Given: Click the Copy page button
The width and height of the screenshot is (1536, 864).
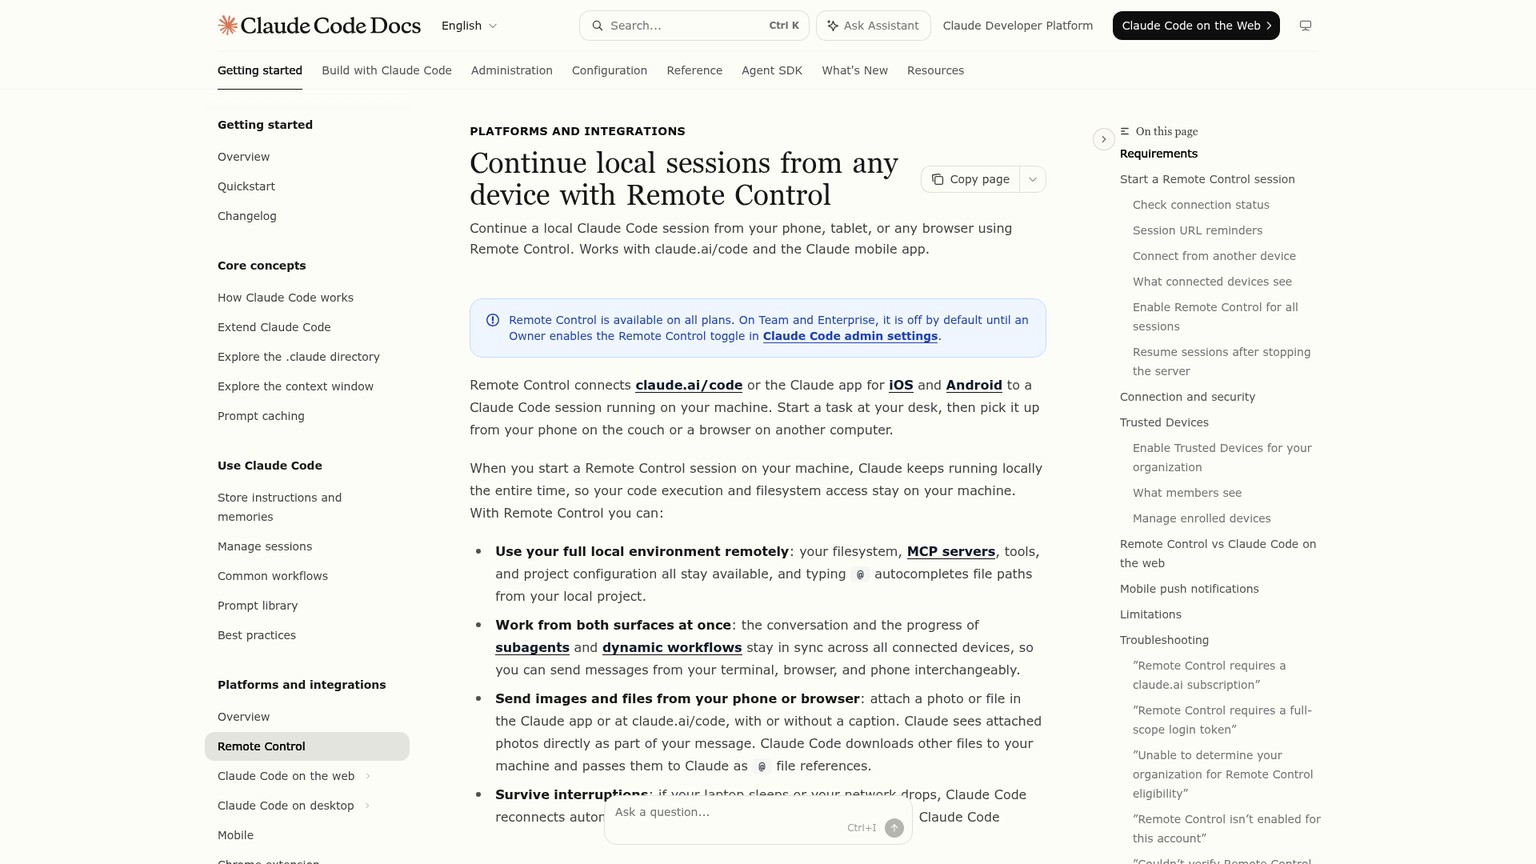Looking at the screenshot, I should [x=971, y=180].
